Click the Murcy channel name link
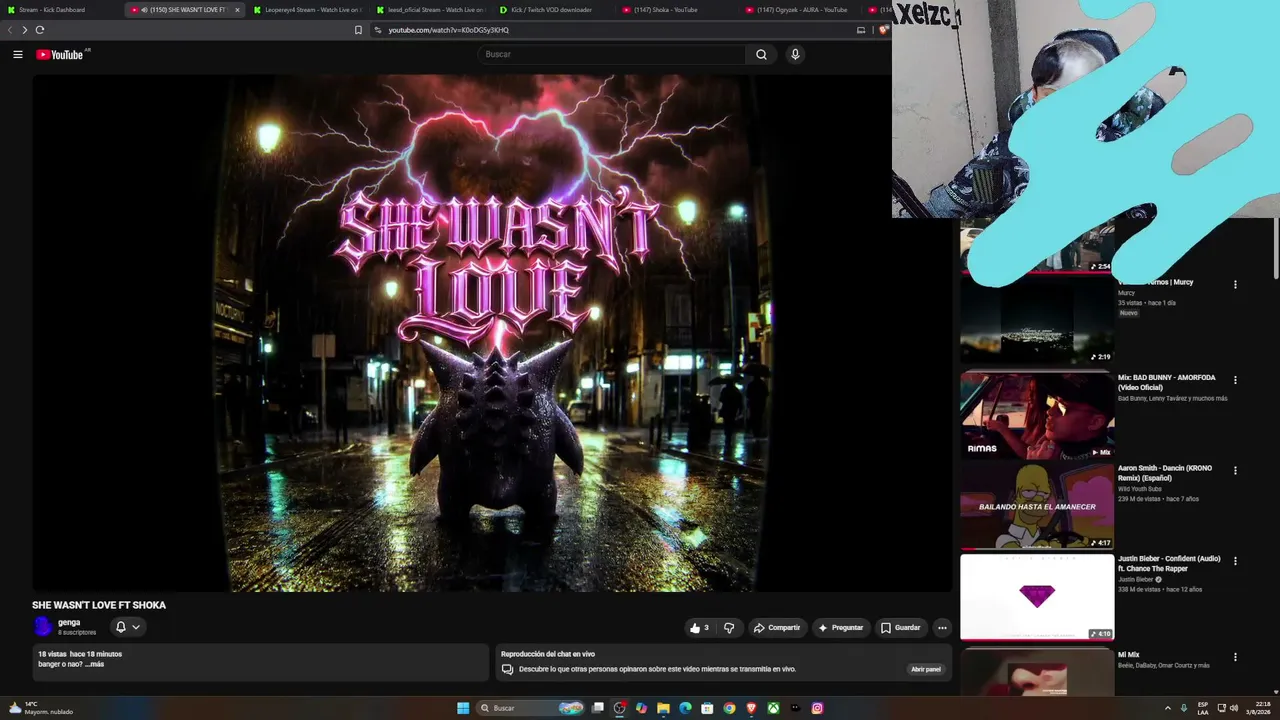 pyautogui.click(x=1127, y=293)
